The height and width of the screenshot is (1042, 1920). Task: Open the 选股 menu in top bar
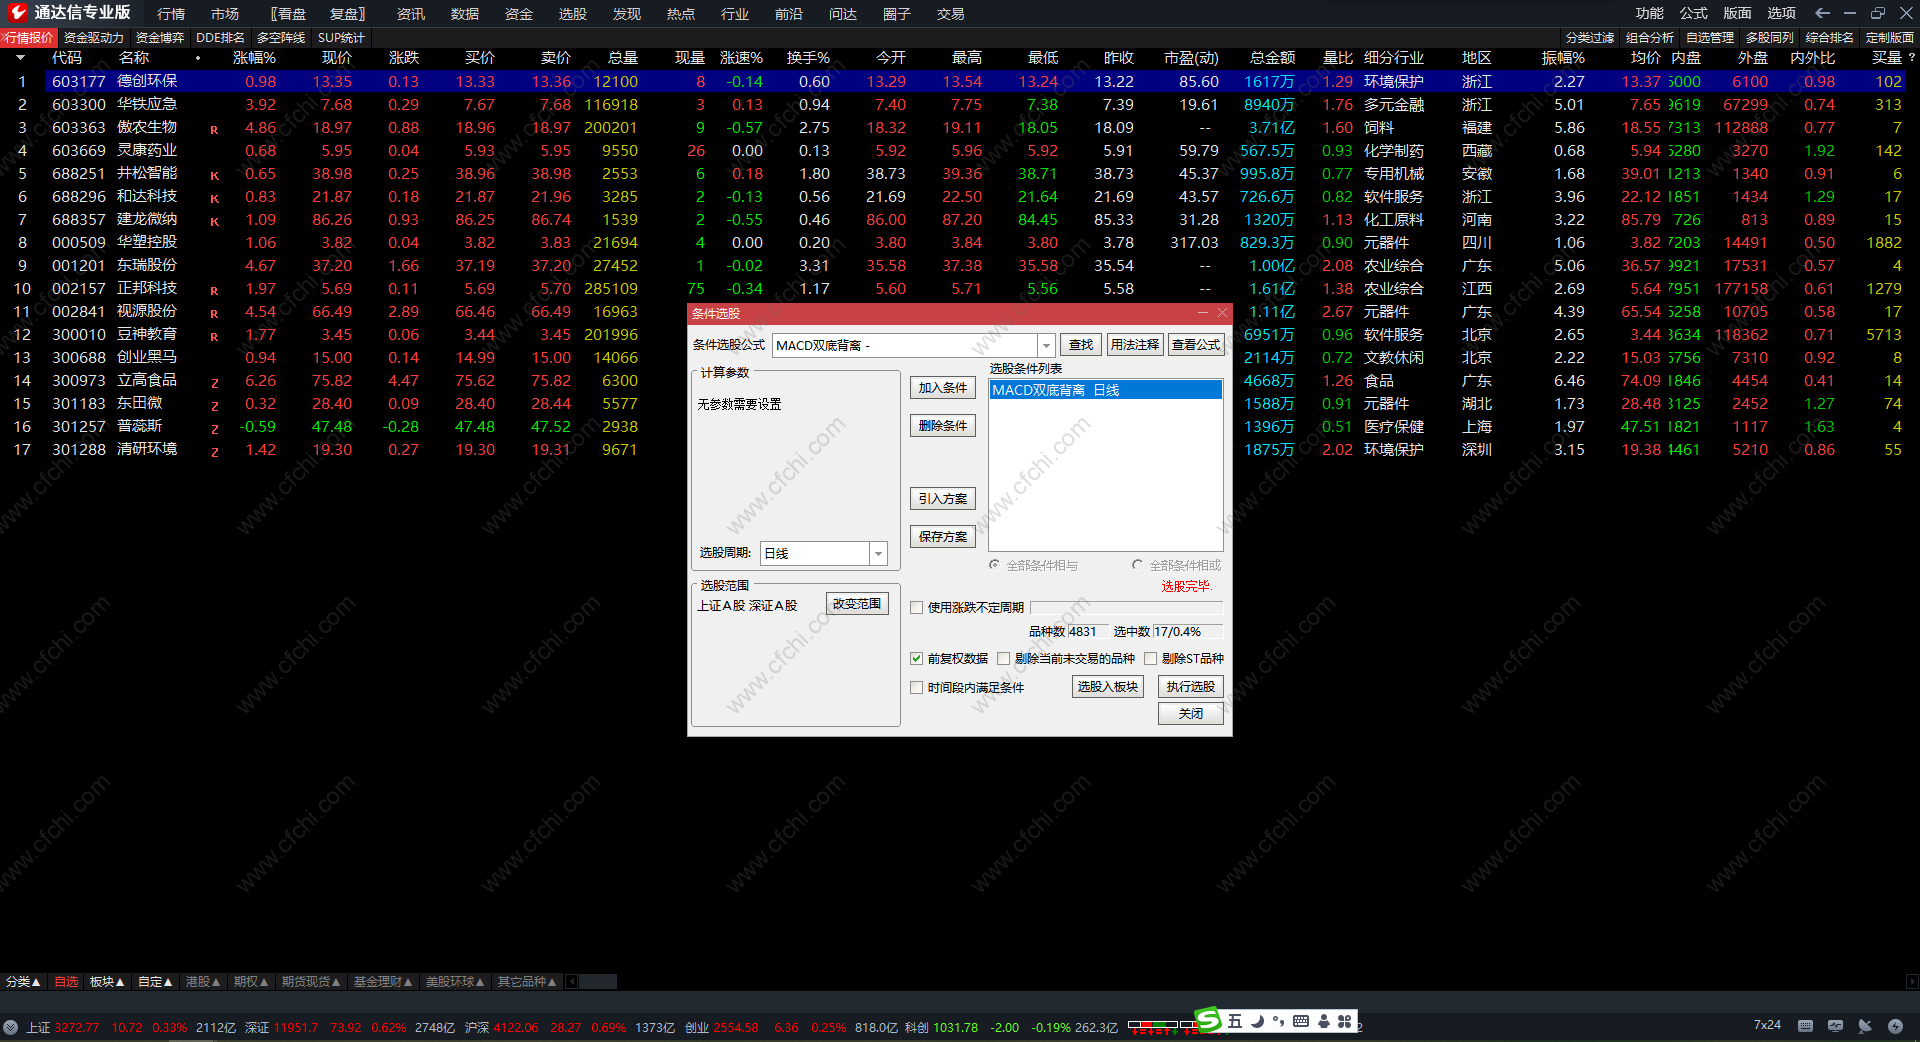[573, 14]
